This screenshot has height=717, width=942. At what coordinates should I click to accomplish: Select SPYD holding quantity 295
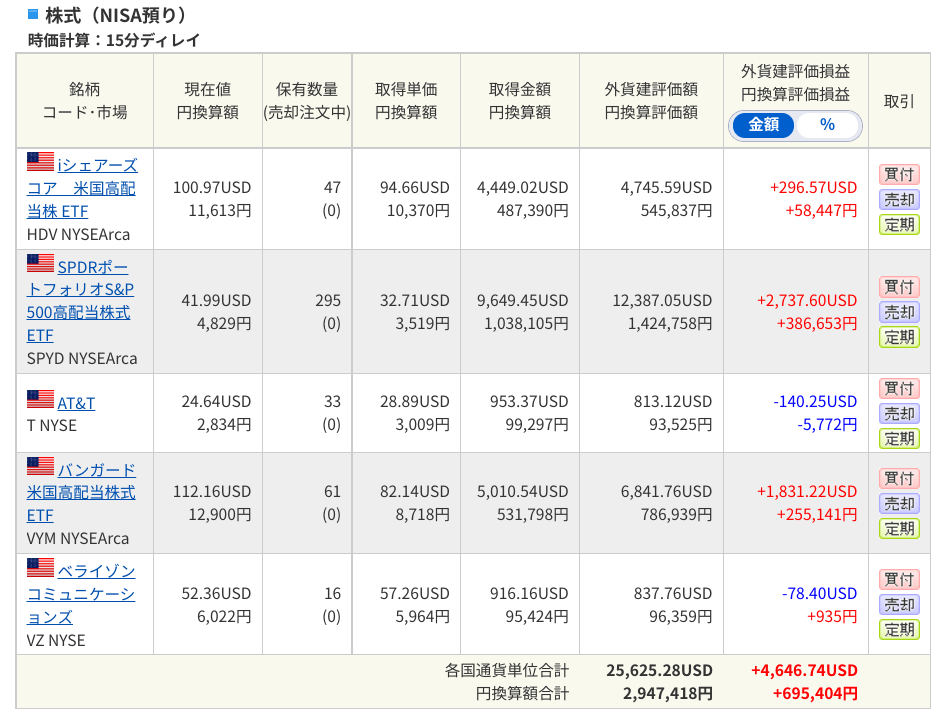coord(328,301)
